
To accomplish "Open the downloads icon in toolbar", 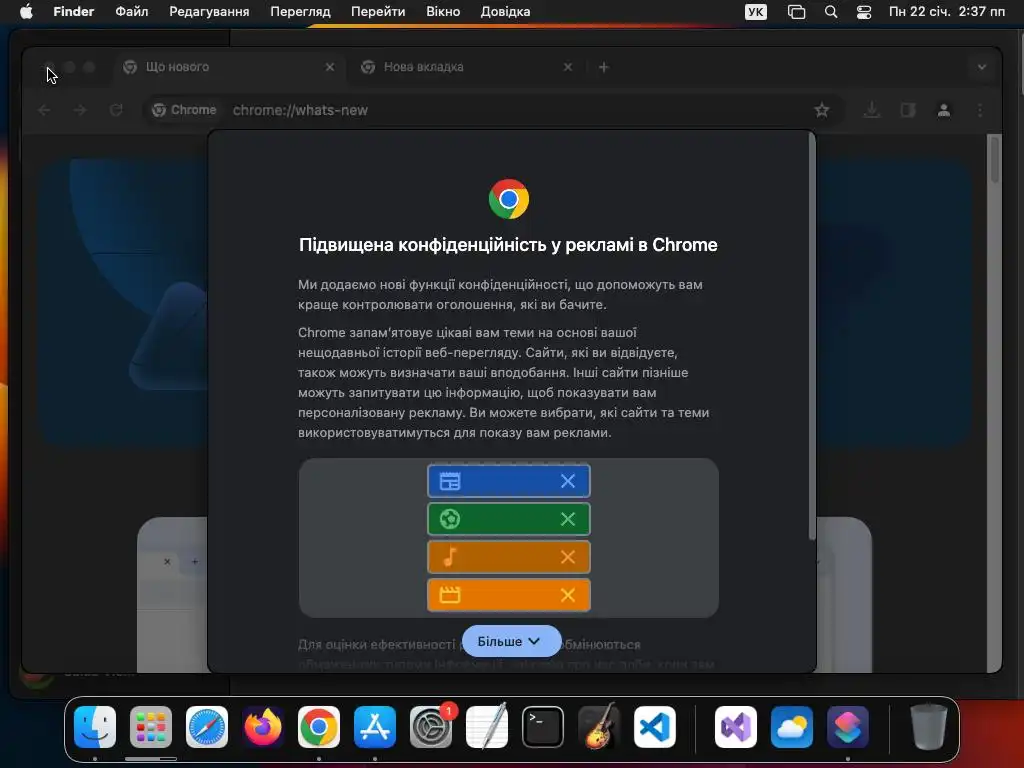I will pyautogui.click(x=871, y=110).
